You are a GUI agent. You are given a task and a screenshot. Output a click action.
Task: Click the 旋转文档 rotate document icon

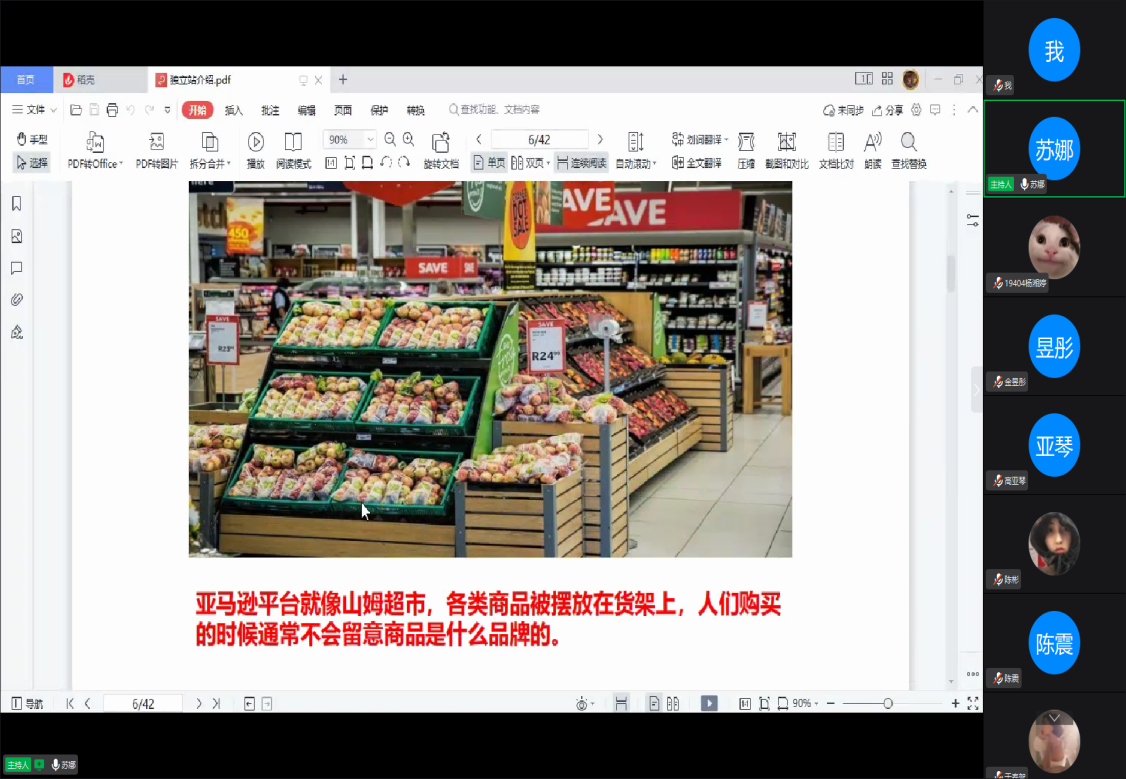pos(440,142)
